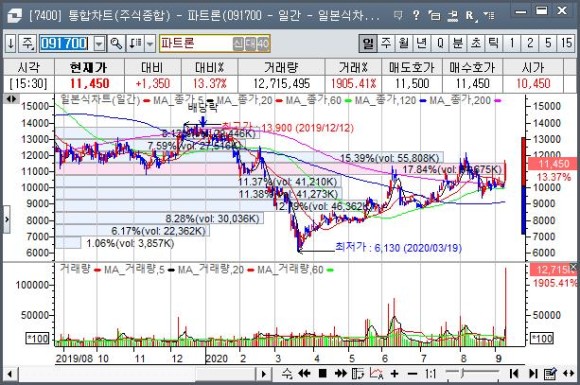Click the 수 adjusted-price toggle icon
580x385 pixels.
(x=287, y=374)
